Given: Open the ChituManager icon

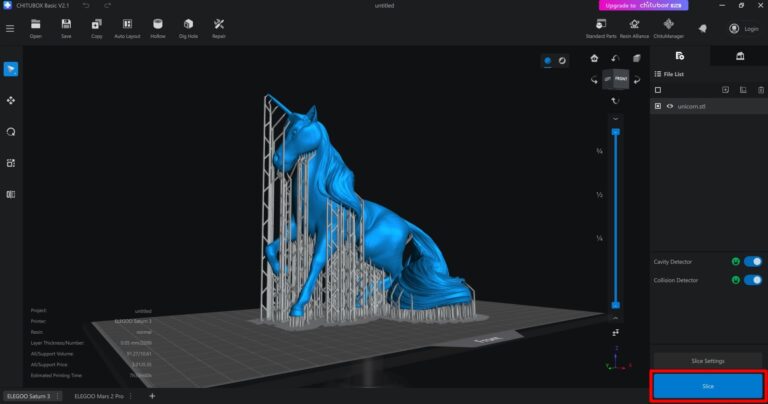Looking at the screenshot, I should 669,27.
